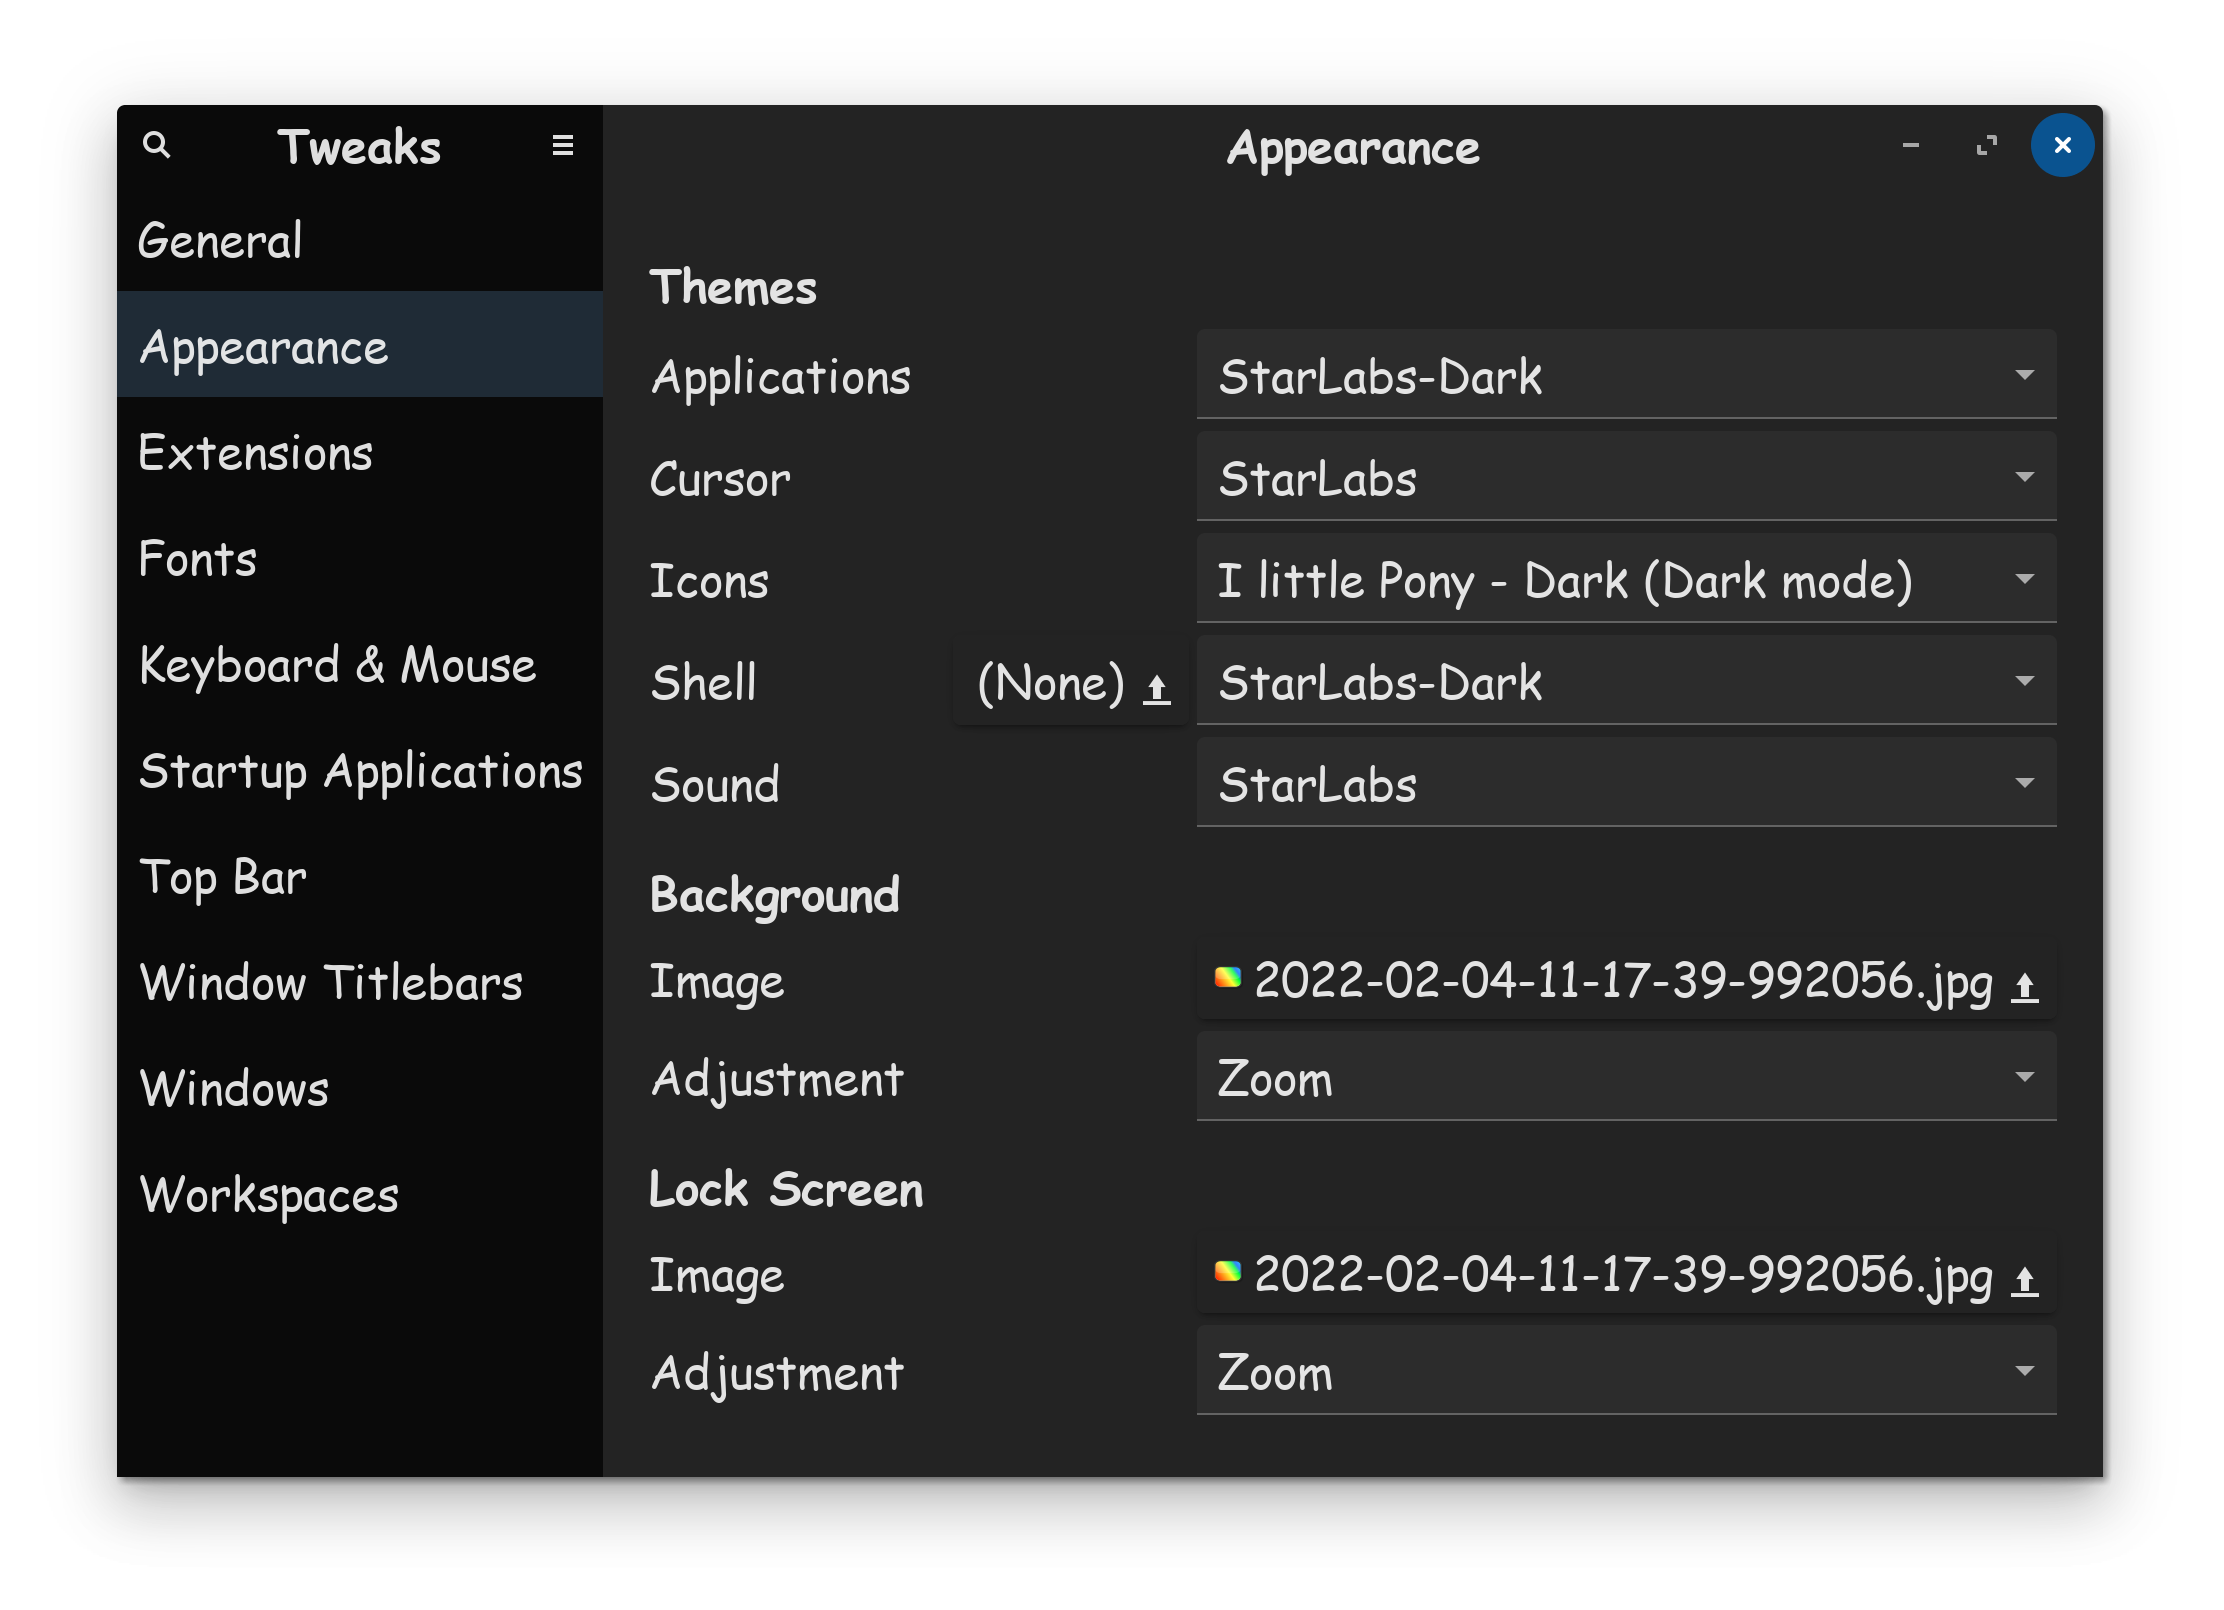The width and height of the screenshot is (2224, 1610).
Task: Click the Tweaks title in header
Action: click(359, 147)
